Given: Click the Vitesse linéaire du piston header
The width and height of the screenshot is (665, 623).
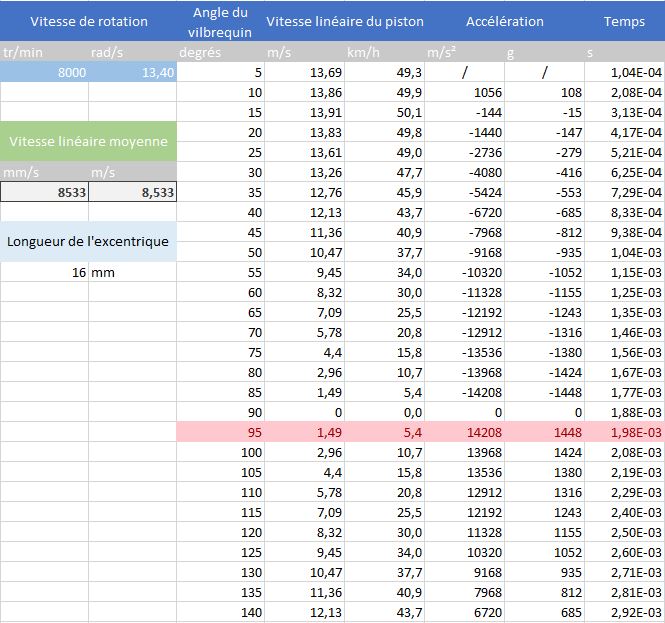Looking at the screenshot, I should (x=344, y=21).
